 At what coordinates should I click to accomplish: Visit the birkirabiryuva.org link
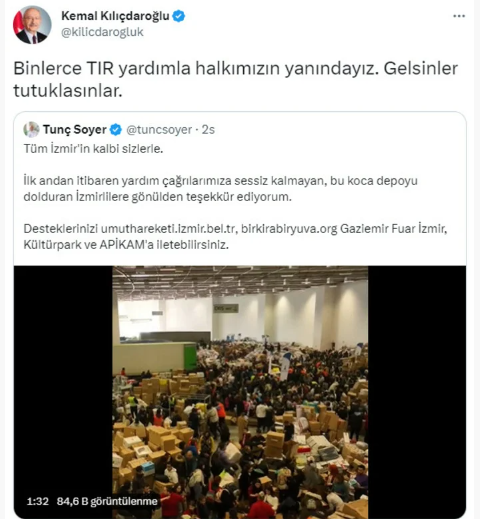(x=289, y=229)
